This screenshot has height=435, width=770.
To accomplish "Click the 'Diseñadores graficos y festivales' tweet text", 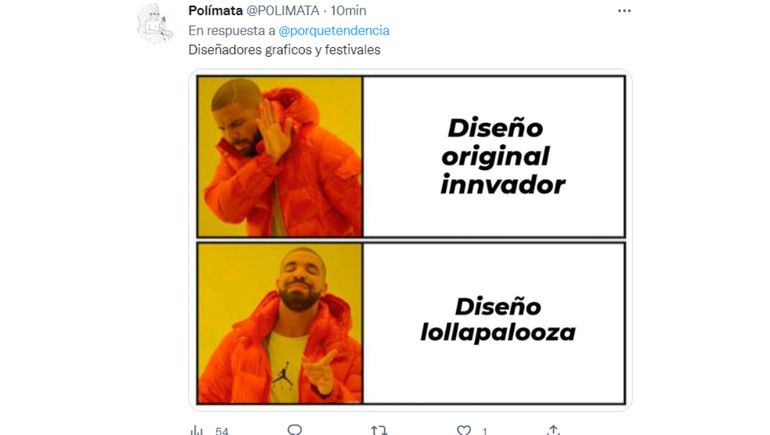I will pos(284,50).
